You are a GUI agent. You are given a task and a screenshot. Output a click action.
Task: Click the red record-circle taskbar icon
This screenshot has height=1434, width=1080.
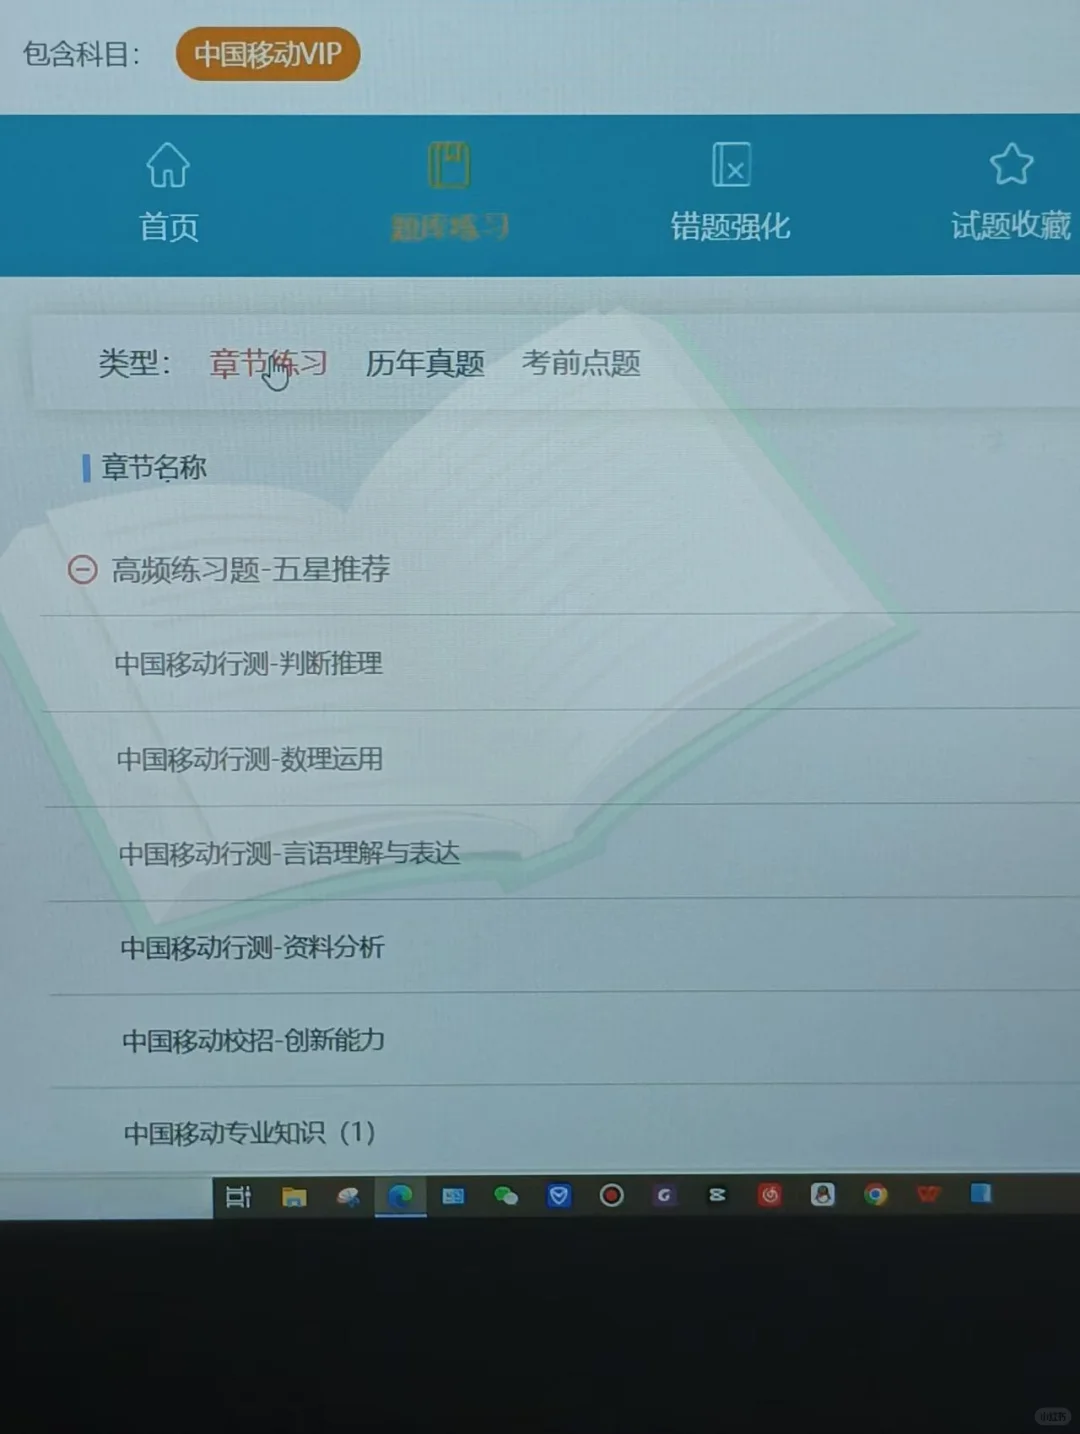tap(612, 1195)
